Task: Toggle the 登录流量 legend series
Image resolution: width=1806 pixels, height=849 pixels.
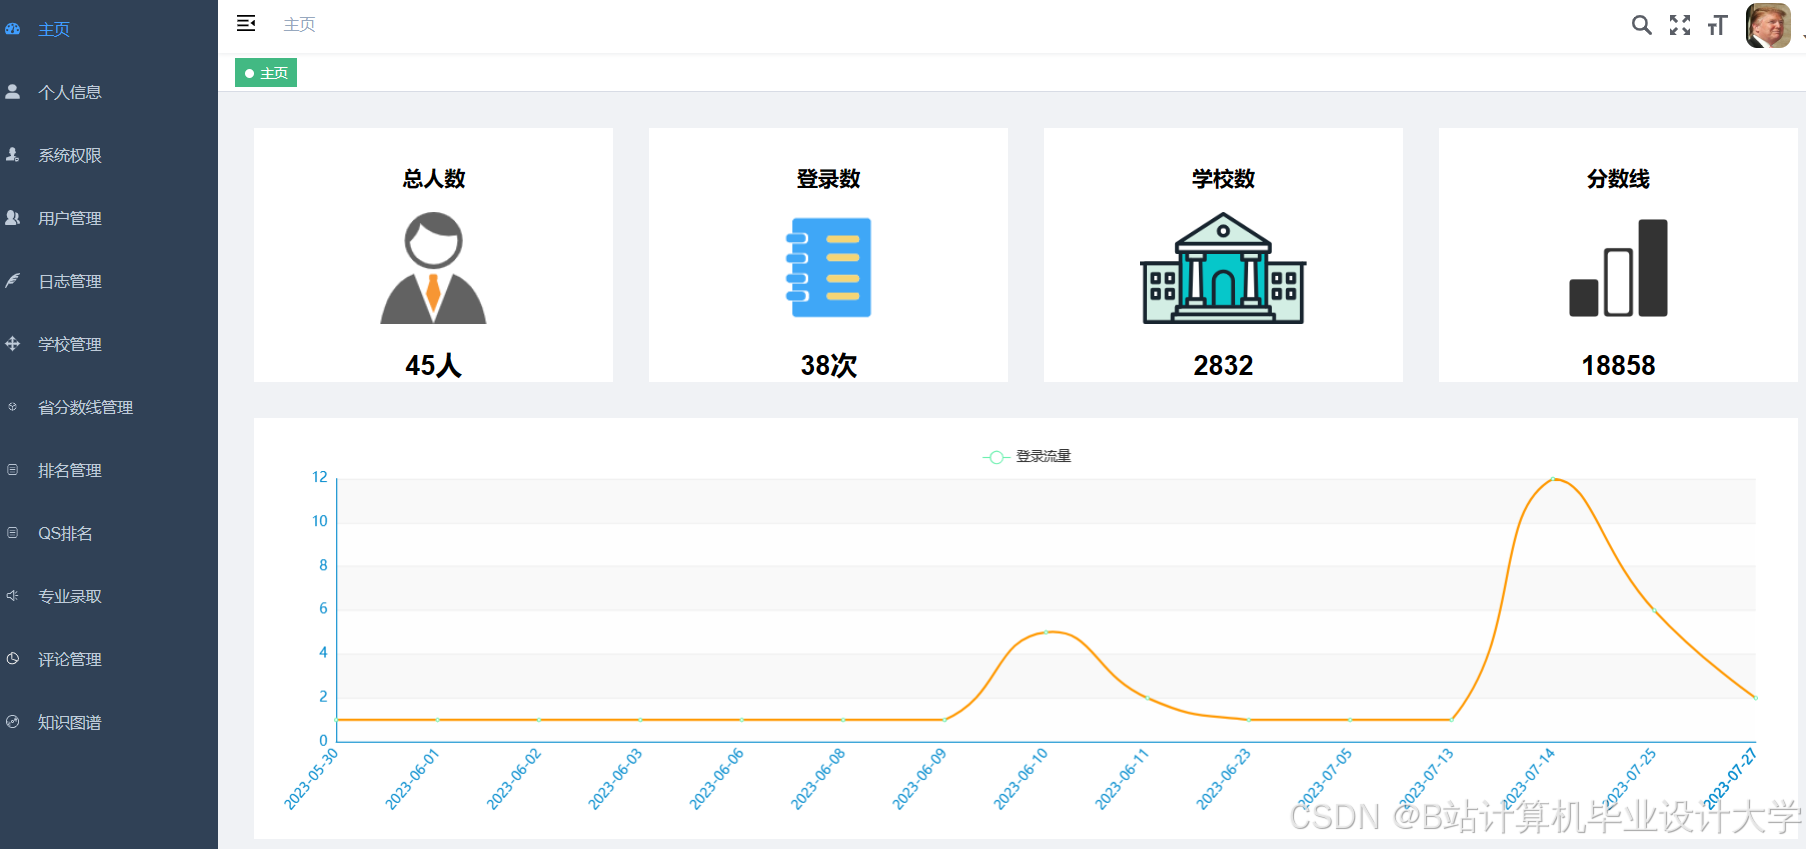Action: [1027, 456]
